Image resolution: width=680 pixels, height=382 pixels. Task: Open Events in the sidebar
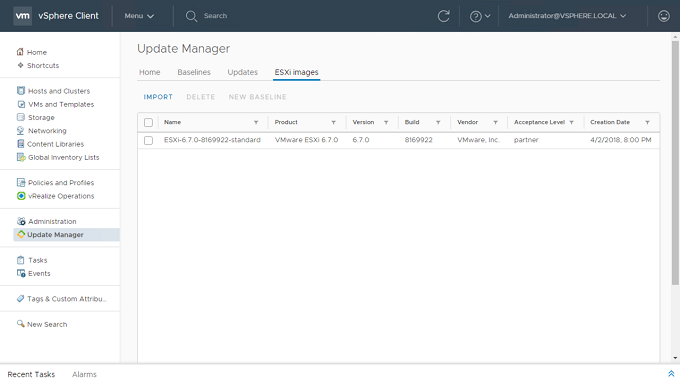[x=39, y=274]
